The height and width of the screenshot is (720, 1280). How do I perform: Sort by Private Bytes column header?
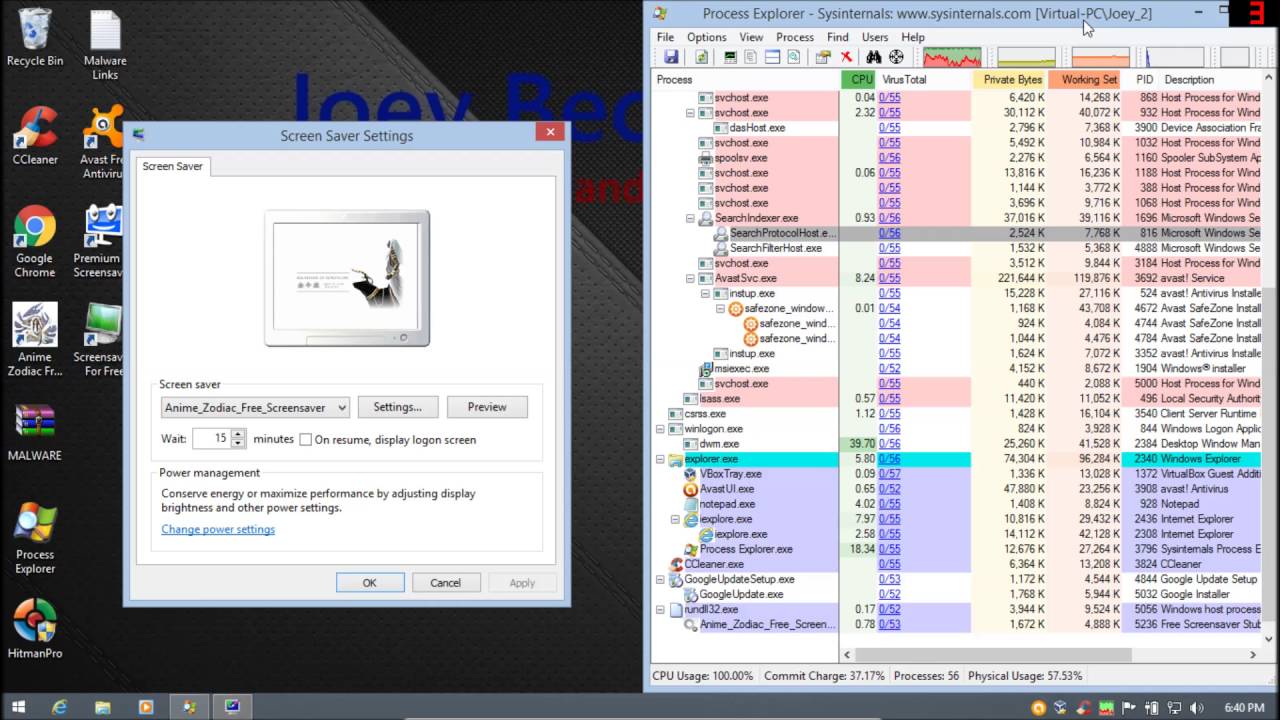pos(1010,79)
